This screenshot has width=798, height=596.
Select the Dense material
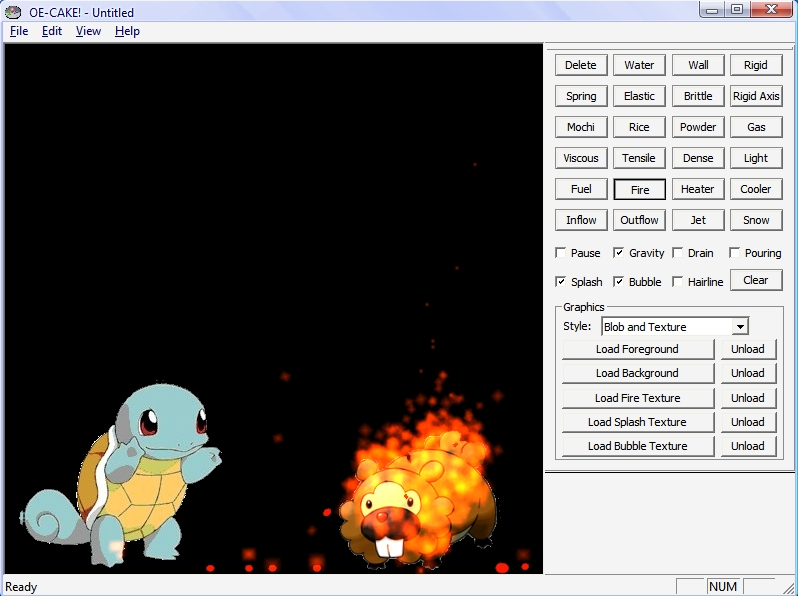coord(698,158)
